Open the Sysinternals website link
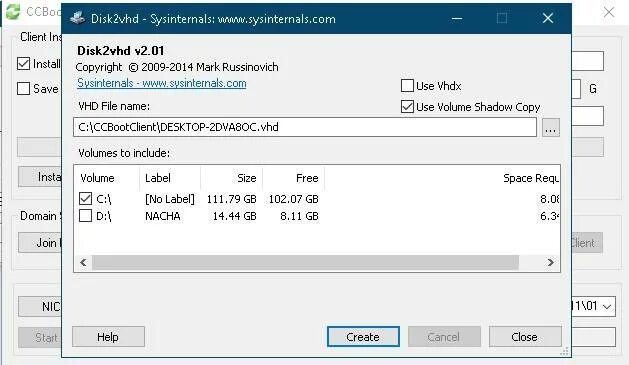The width and height of the screenshot is (629, 365). point(162,83)
